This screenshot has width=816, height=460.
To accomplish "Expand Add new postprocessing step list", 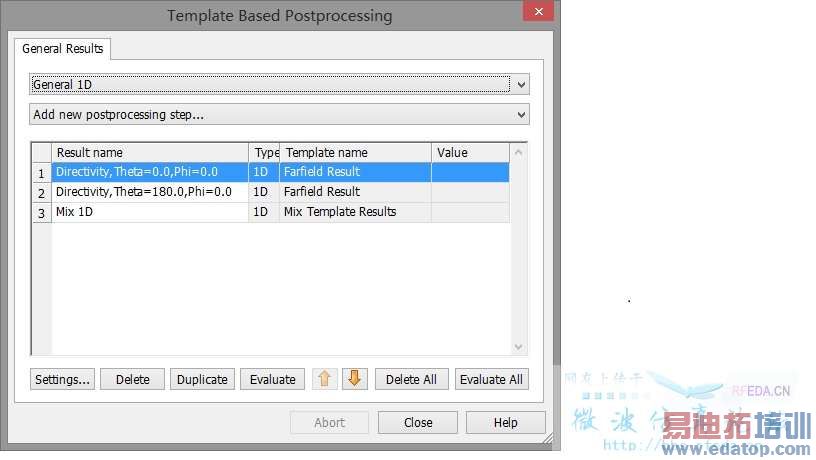I will 279,115.
